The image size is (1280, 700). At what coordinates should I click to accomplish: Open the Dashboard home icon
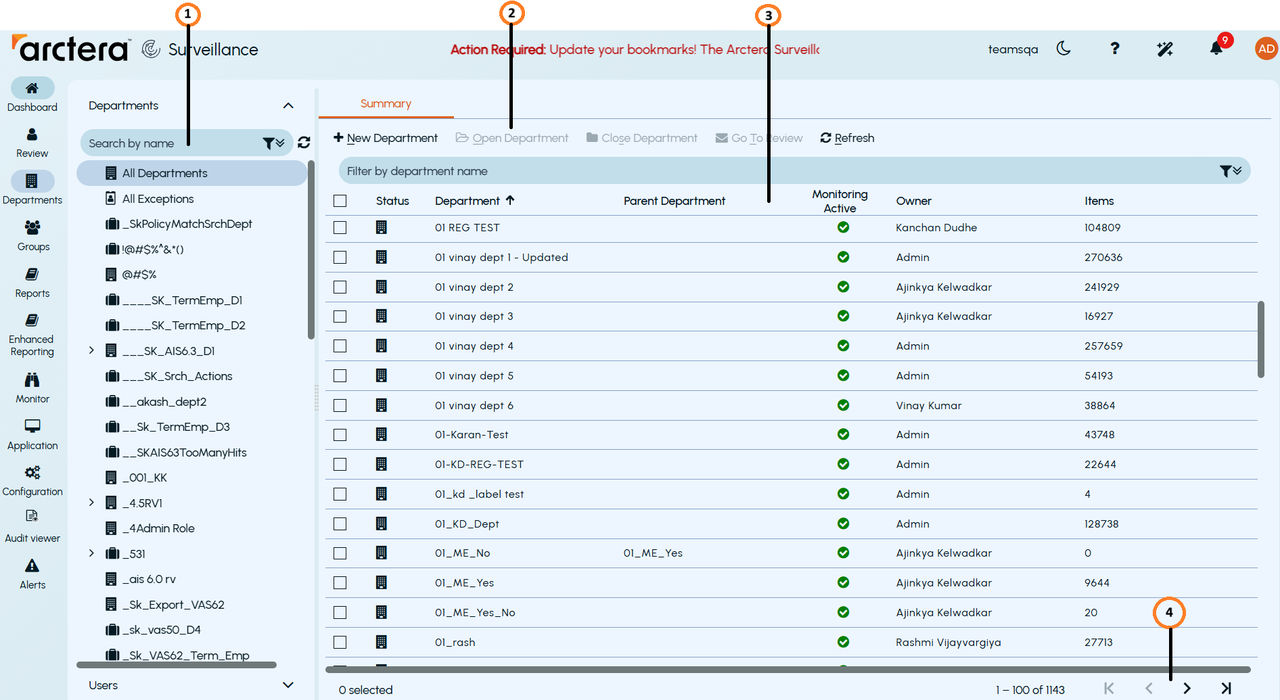pyautogui.click(x=32, y=88)
